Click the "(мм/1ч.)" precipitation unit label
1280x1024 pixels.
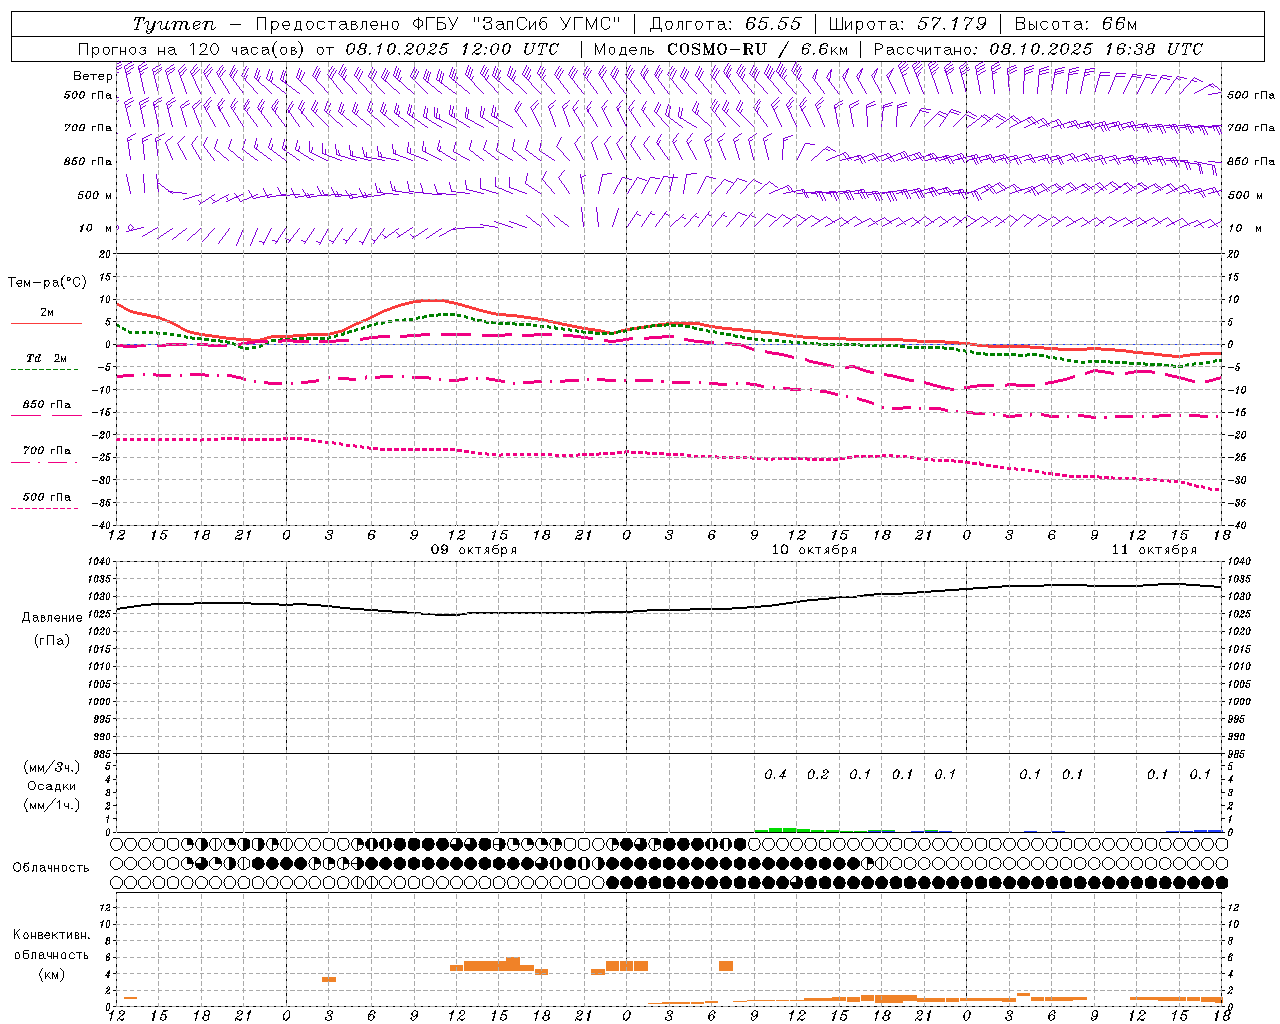(x=52, y=805)
